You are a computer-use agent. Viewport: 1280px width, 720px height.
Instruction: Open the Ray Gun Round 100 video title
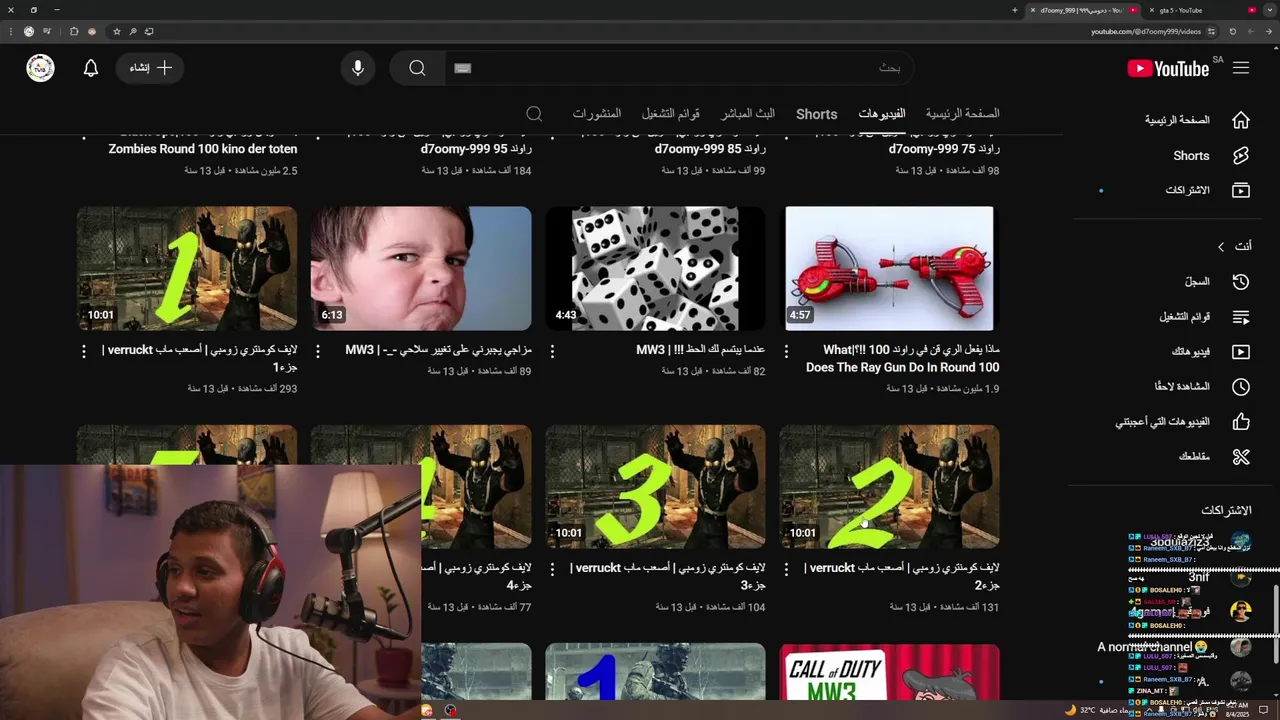point(902,359)
